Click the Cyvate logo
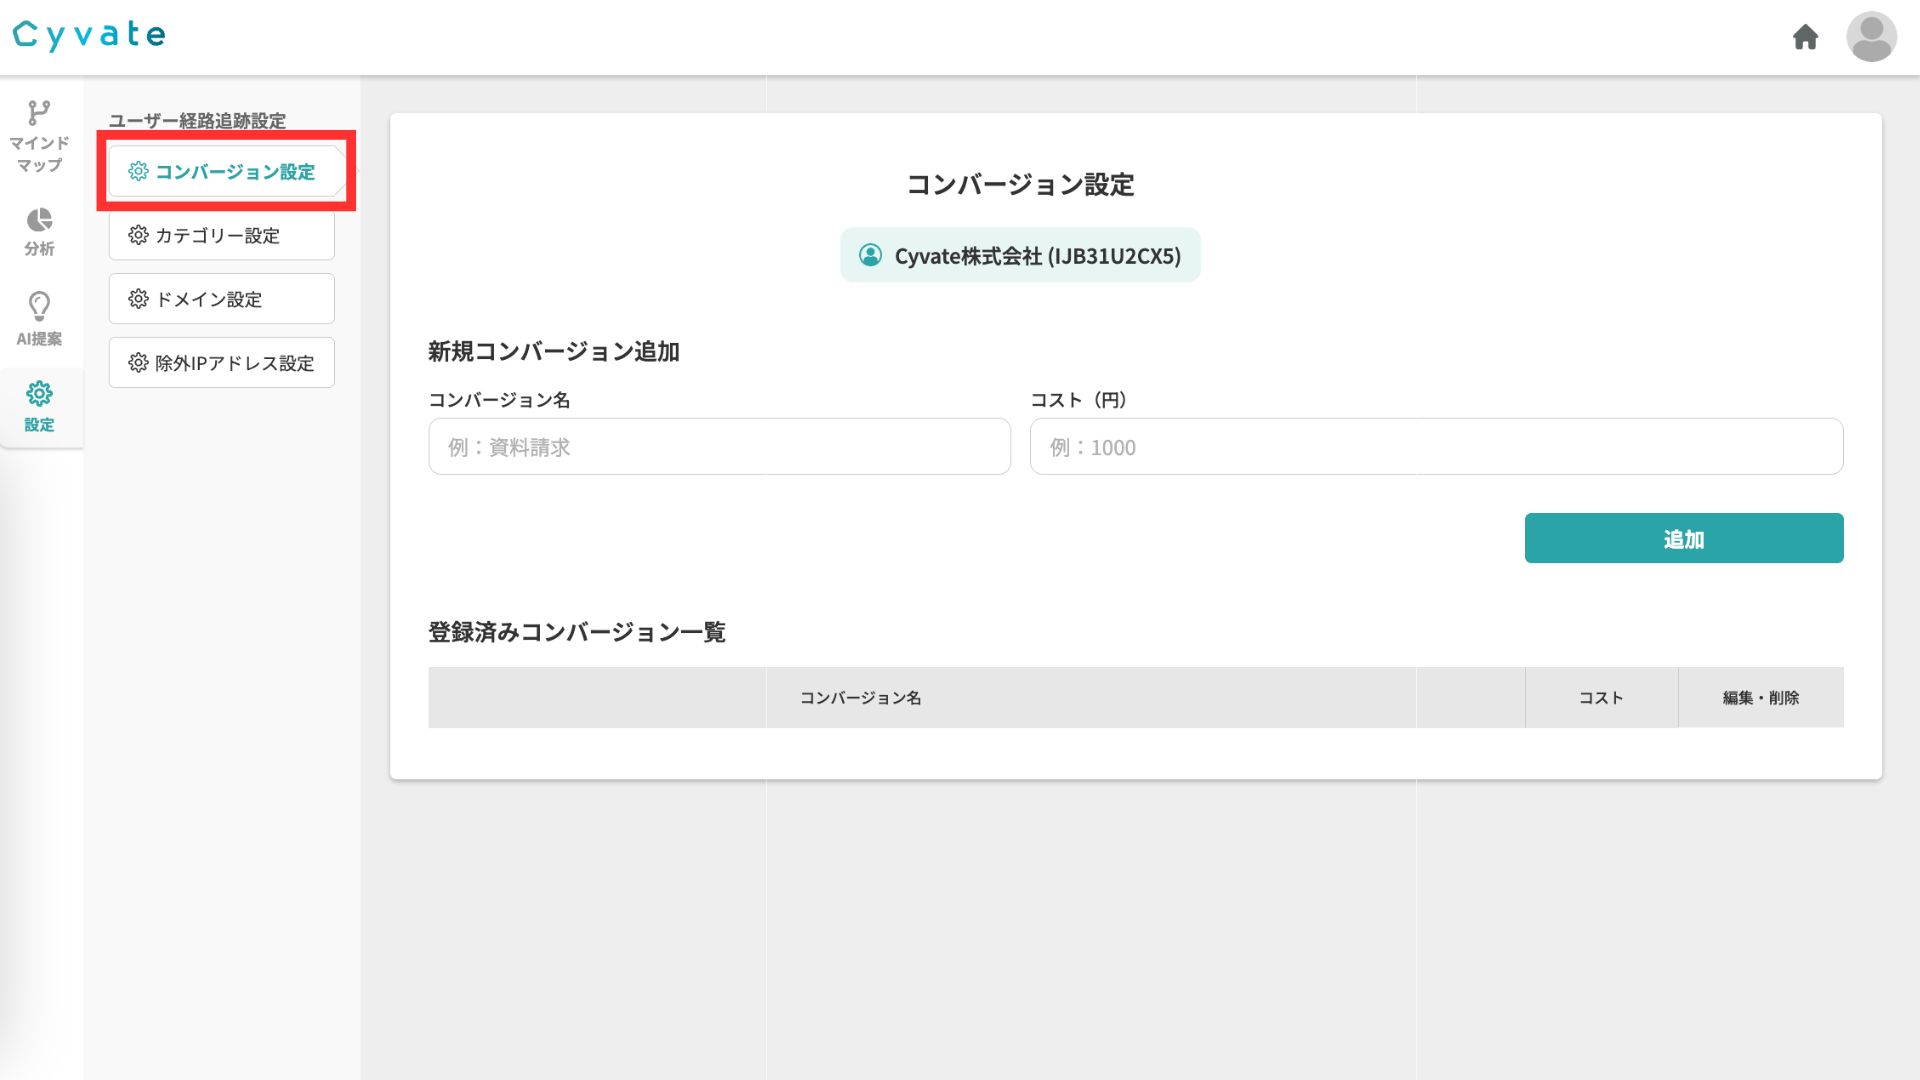The image size is (1920, 1080). [x=89, y=35]
